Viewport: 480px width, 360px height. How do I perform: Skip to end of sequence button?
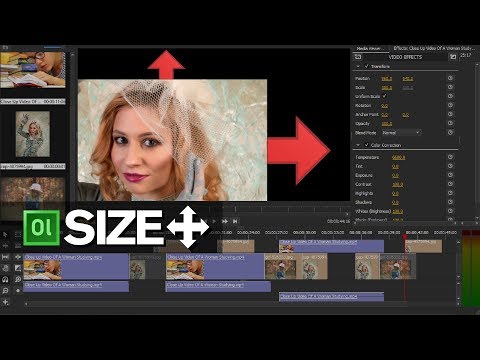[x=235, y=221]
